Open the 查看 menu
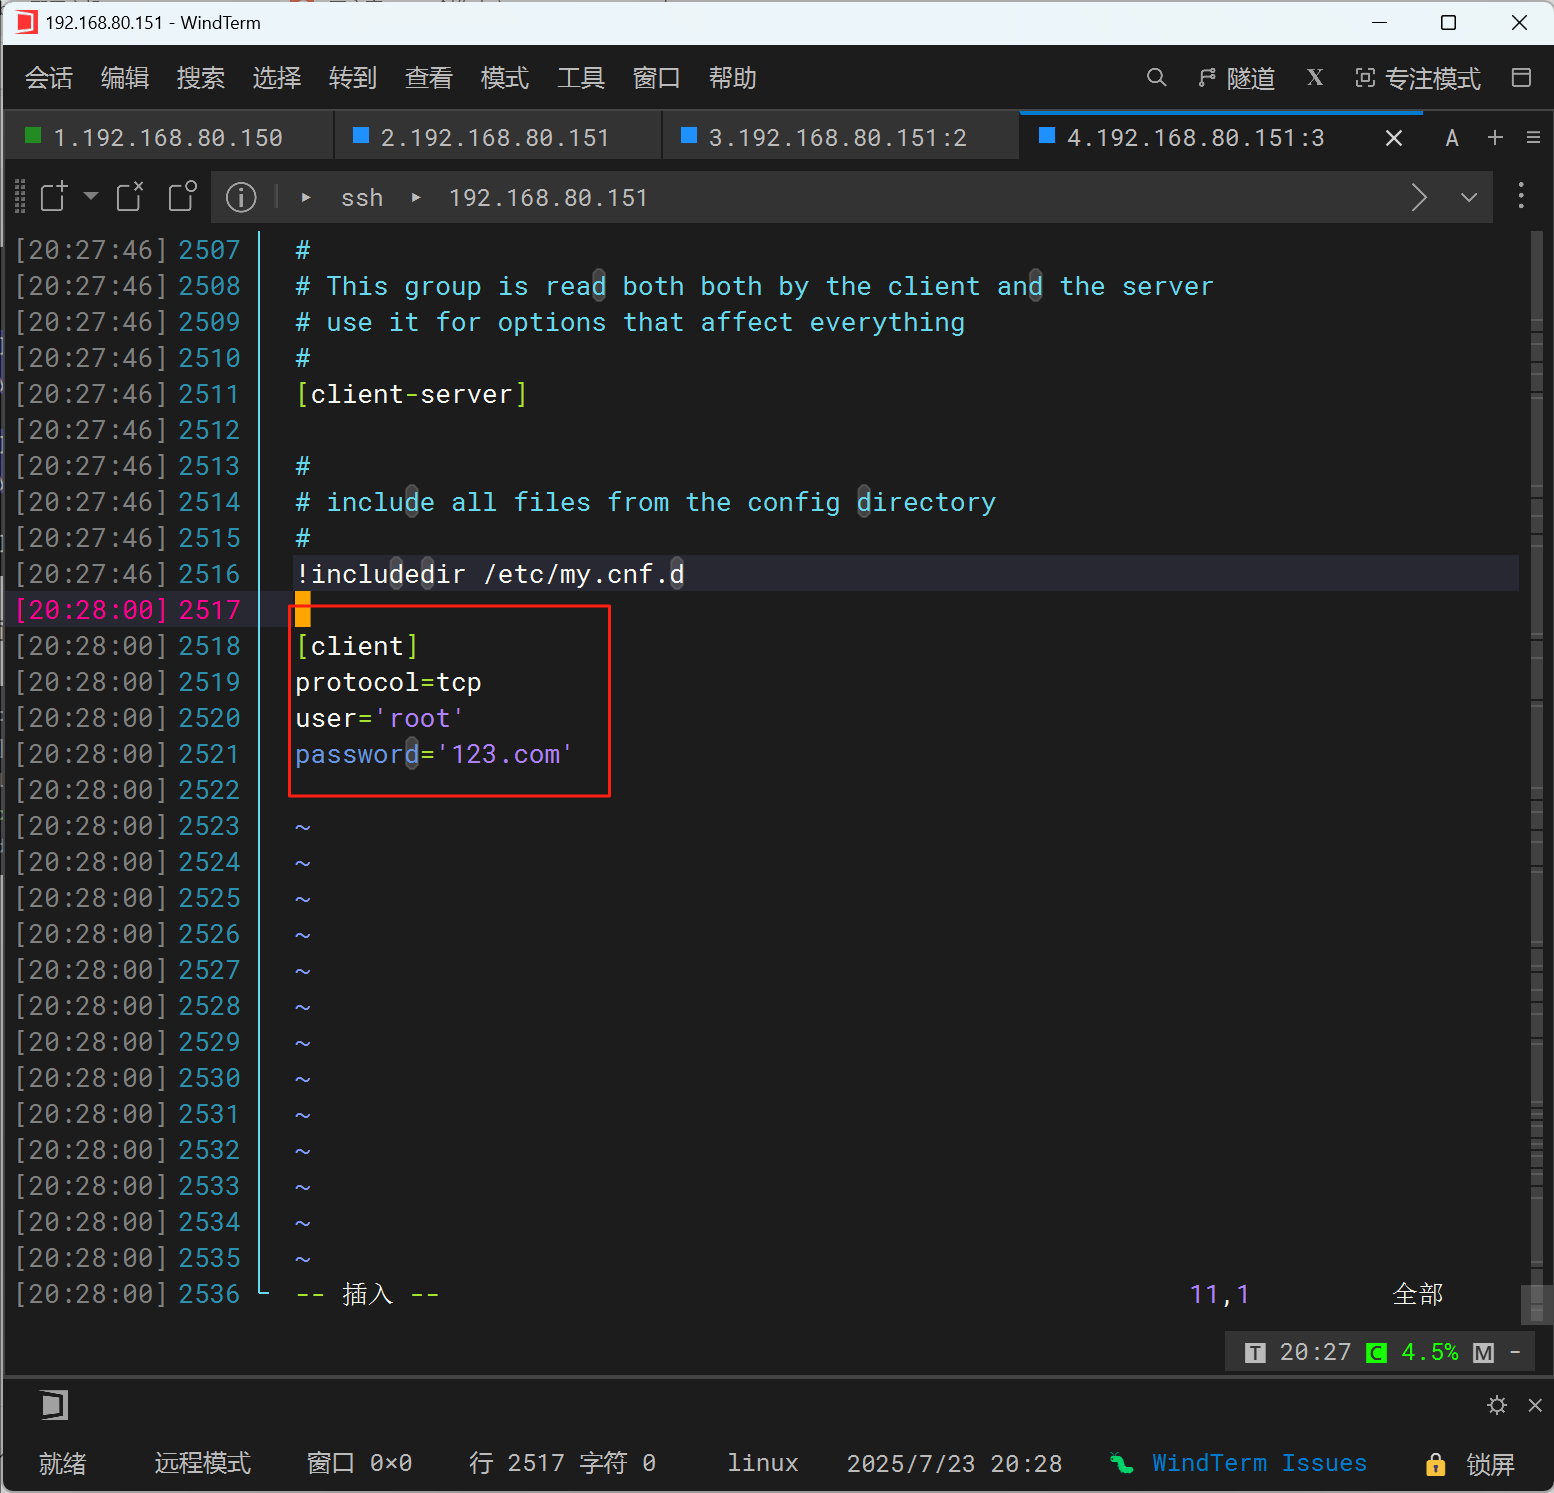Viewport: 1554px width, 1493px height. point(429,78)
